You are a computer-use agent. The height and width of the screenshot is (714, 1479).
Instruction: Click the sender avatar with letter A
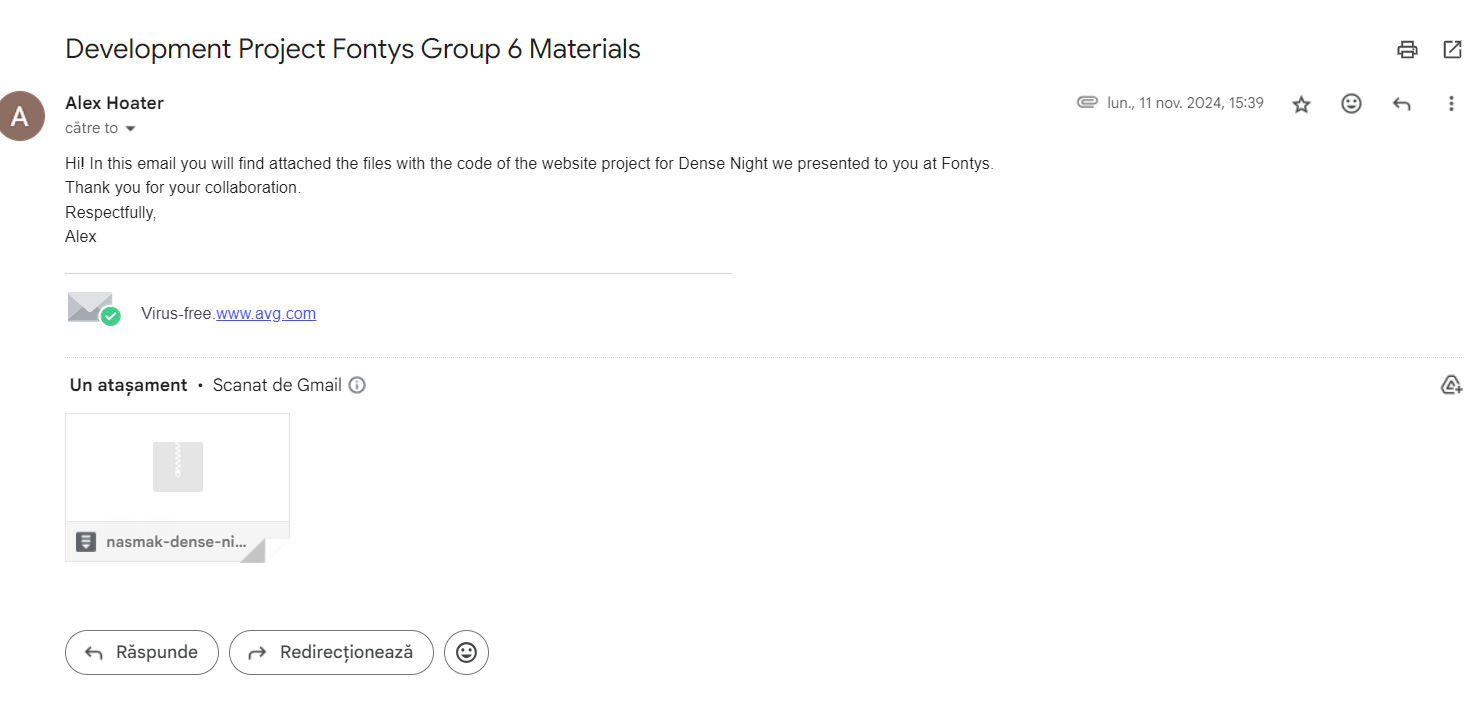(20, 116)
